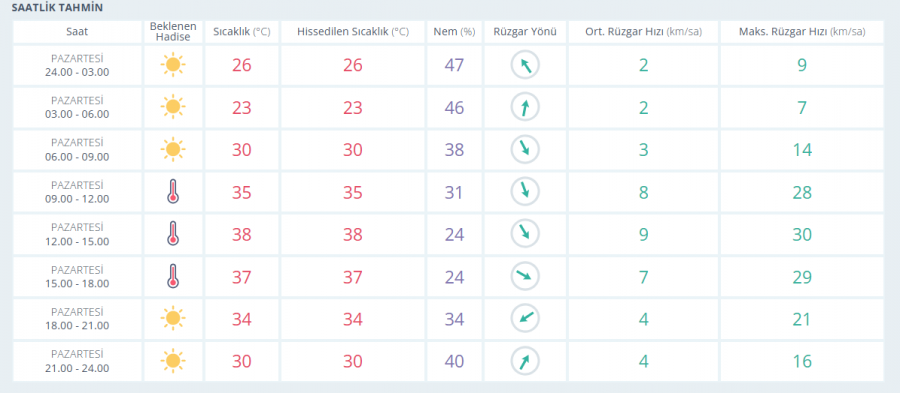This screenshot has height=393, width=900.
Task: Click the Rüzgar Yönü column header
Action: point(525,32)
